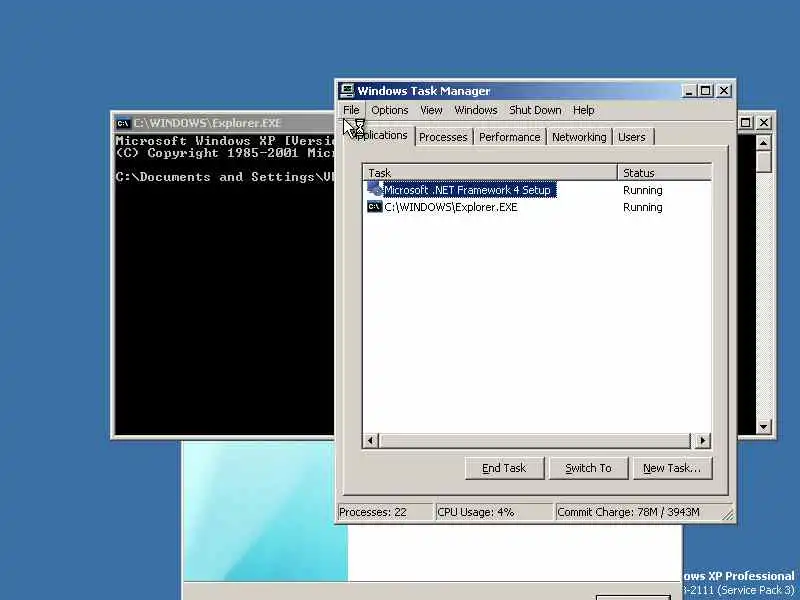Click the Commit Charge status entry
800x600 pixels.
(638, 512)
